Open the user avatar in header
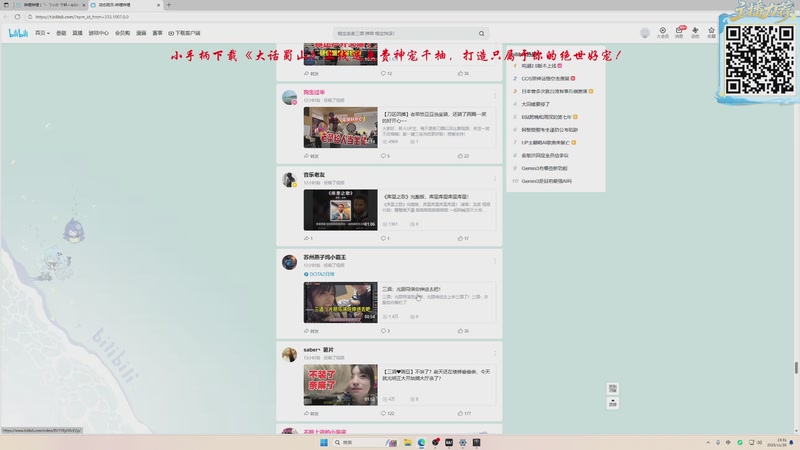This screenshot has width=800, height=450. click(x=645, y=33)
